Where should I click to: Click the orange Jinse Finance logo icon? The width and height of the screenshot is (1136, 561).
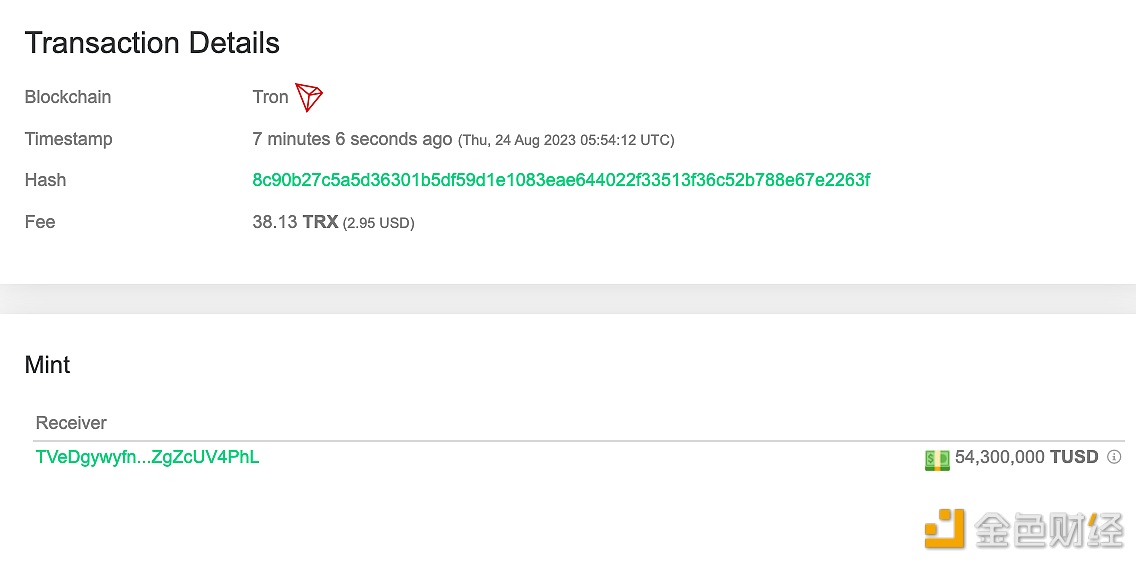945,528
